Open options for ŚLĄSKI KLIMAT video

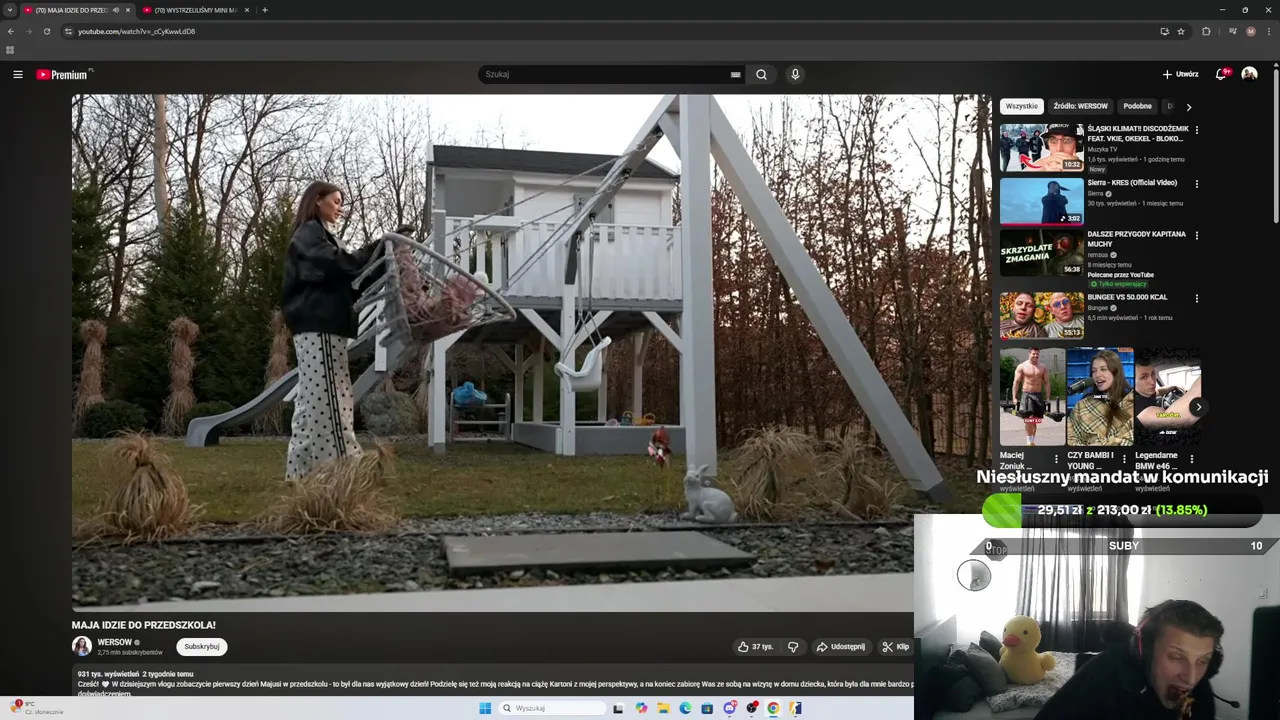pos(1196,130)
